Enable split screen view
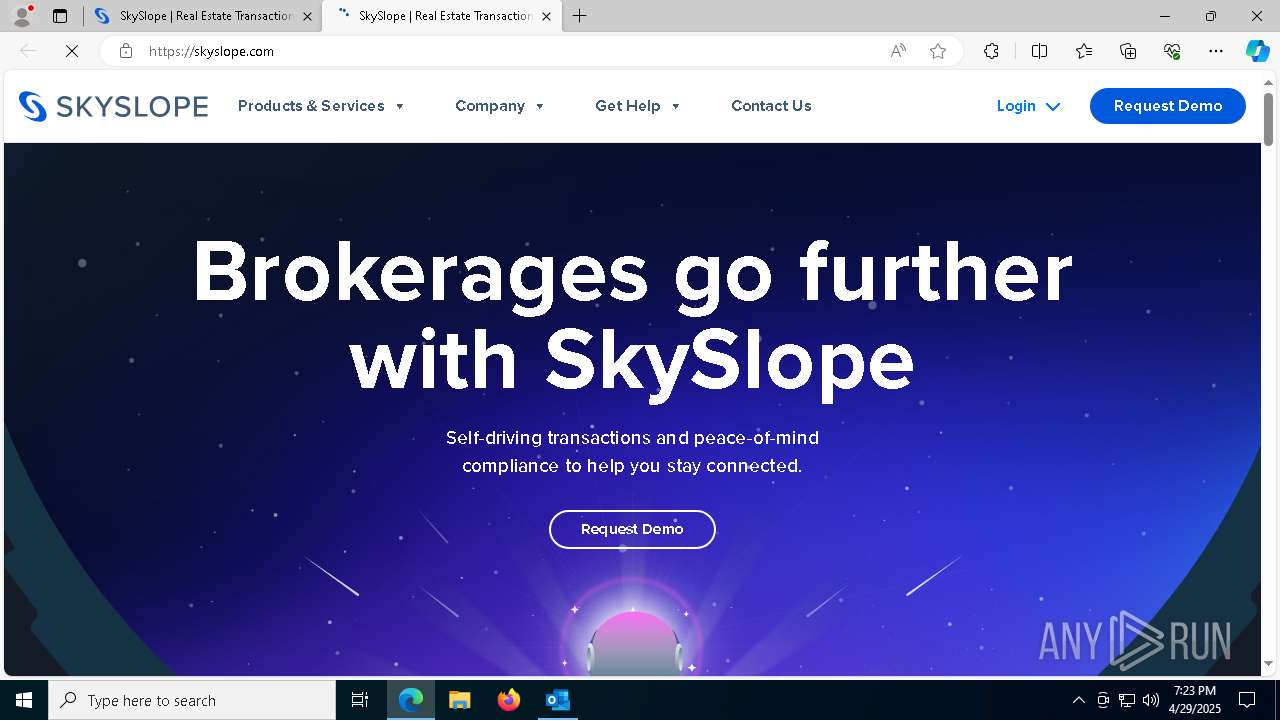 click(x=1039, y=51)
